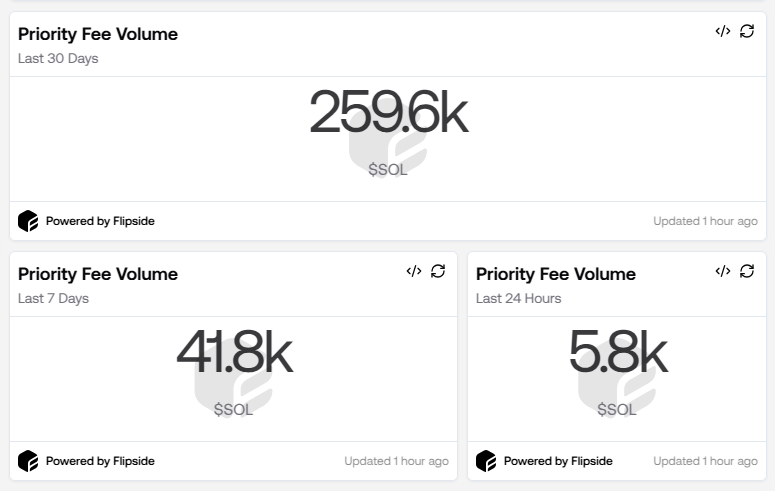Click the Last 7 Days subtitle

pyautogui.click(x=53, y=298)
